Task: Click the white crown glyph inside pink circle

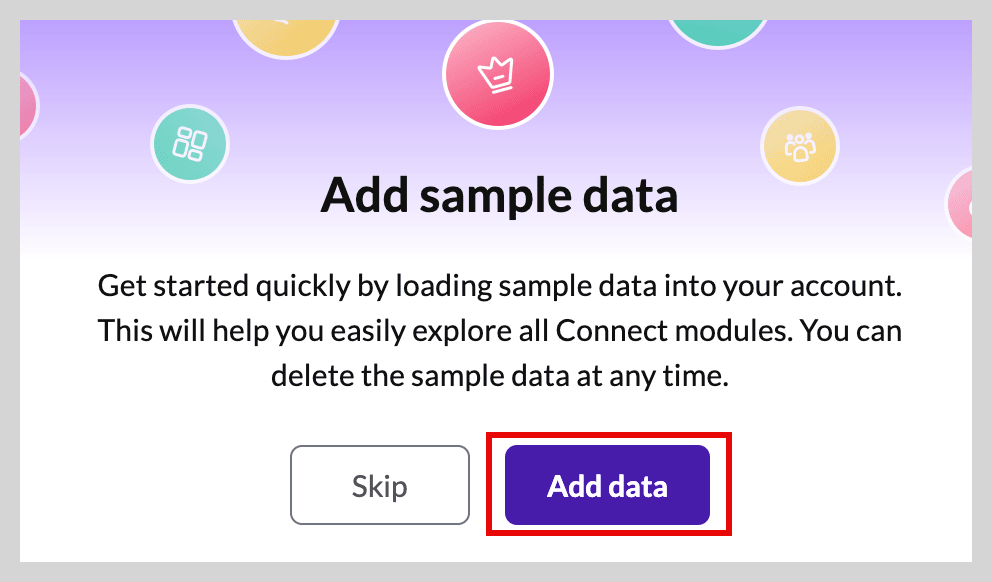Action: [x=496, y=75]
